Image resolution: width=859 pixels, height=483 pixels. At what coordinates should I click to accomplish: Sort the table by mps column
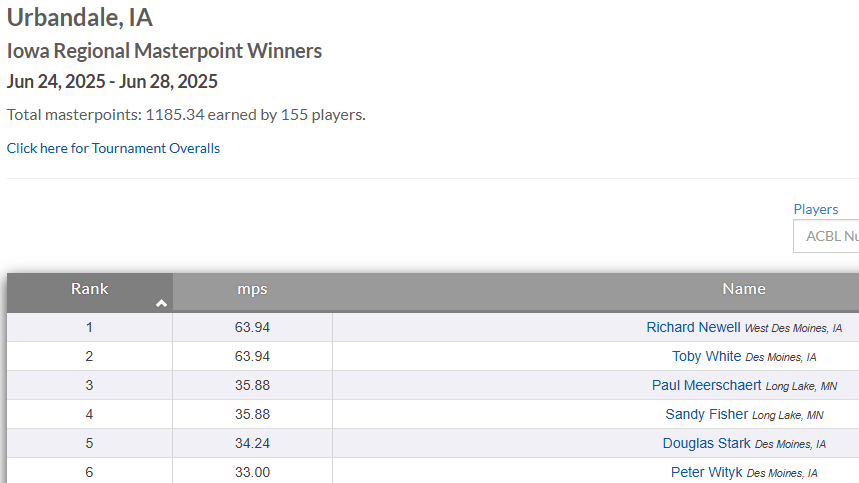coord(252,290)
